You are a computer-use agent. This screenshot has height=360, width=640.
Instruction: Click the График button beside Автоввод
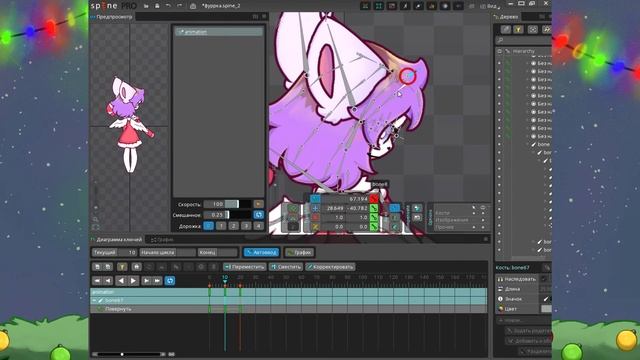[299, 252]
